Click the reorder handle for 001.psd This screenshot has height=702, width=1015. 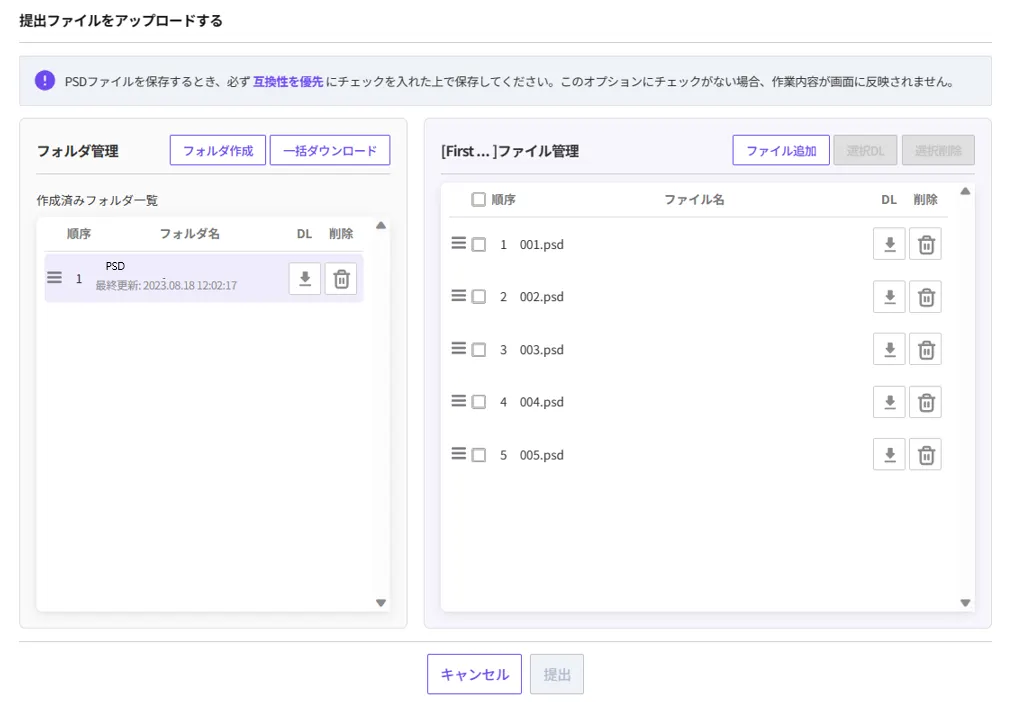(458, 243)
